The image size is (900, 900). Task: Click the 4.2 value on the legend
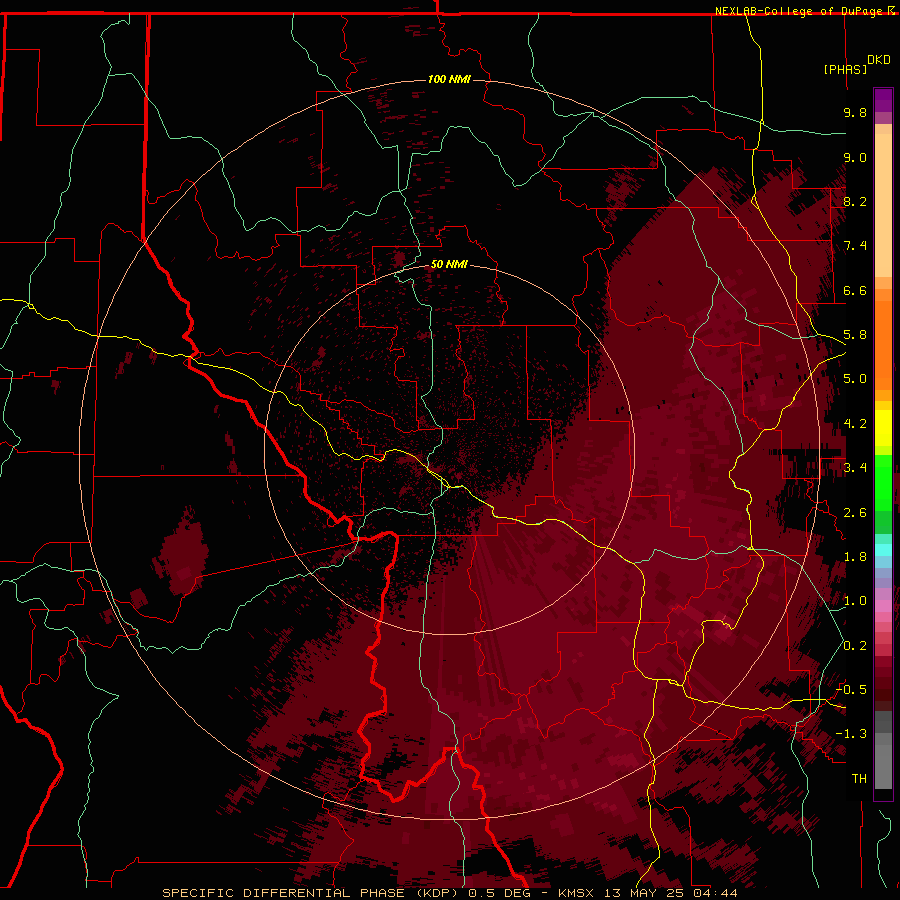855,424
